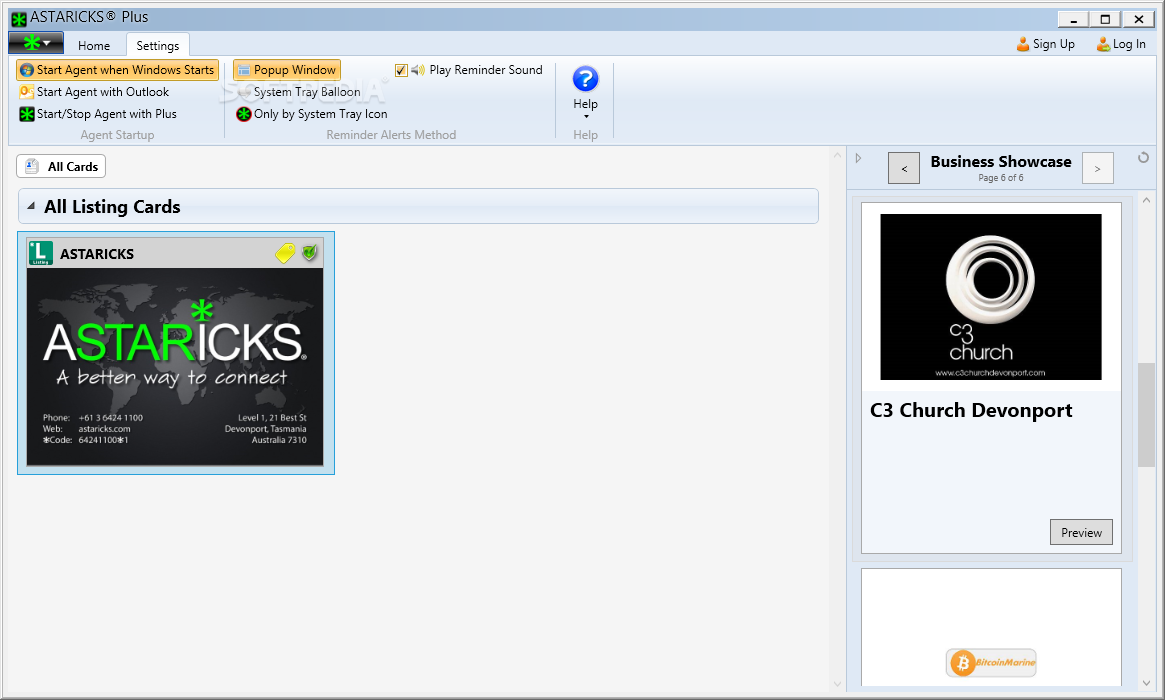Click the showcase vertical scrollbar thumb
This screenshot has width=1165, height=700.
tap(1146, 415)
